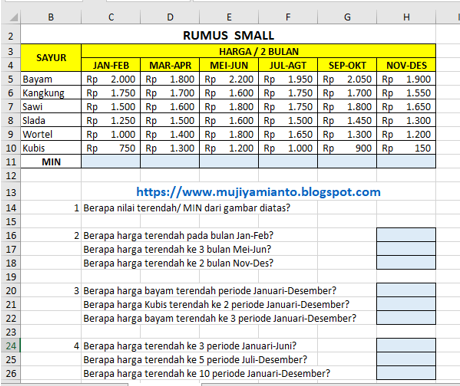The height and width of the screenshot is (386, 460).
Task: Select column B header
Action: tap(51, 17)
